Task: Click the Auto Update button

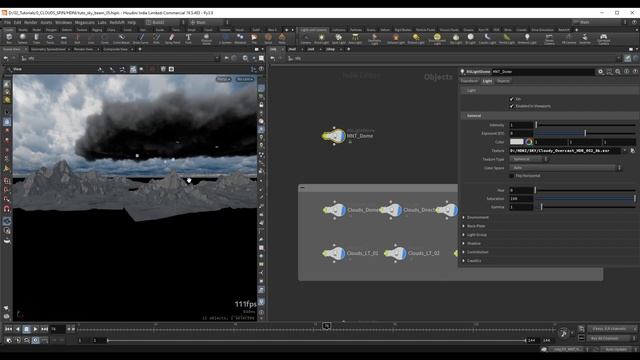Action: pyautogui.click(x=616, y=349)
